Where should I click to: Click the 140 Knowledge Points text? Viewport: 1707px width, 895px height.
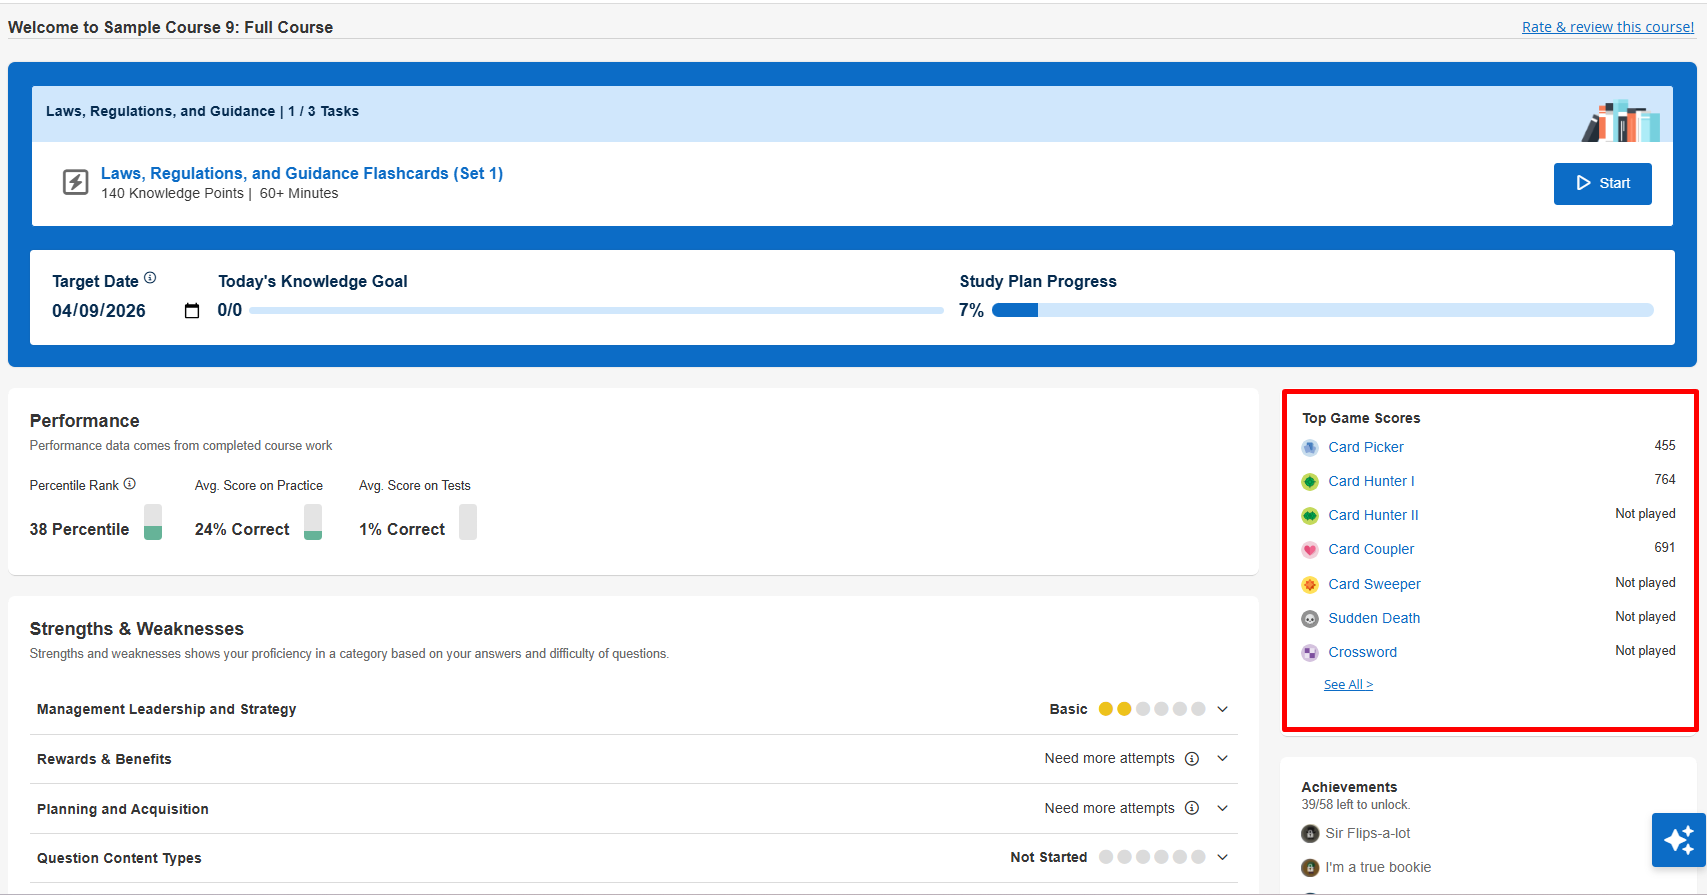click(172, 193)
